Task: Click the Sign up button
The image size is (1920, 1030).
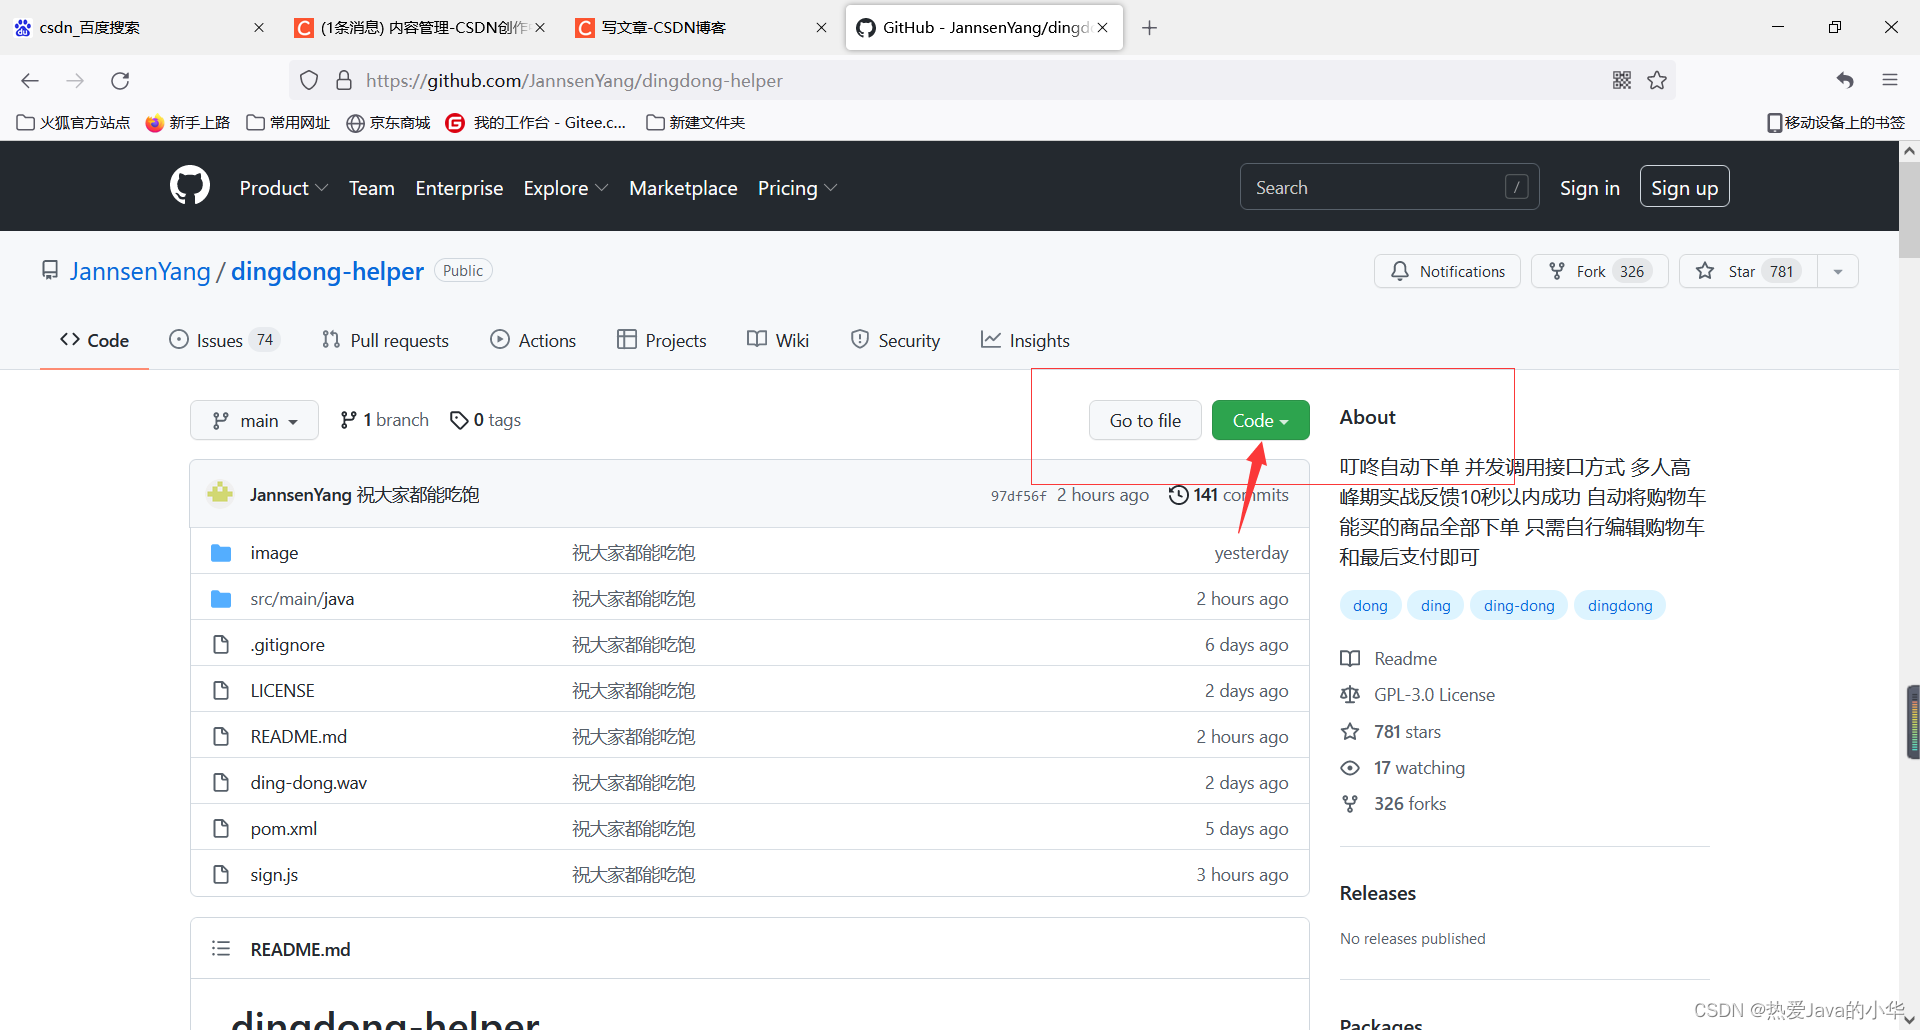Action: (x=1684, y=187)
